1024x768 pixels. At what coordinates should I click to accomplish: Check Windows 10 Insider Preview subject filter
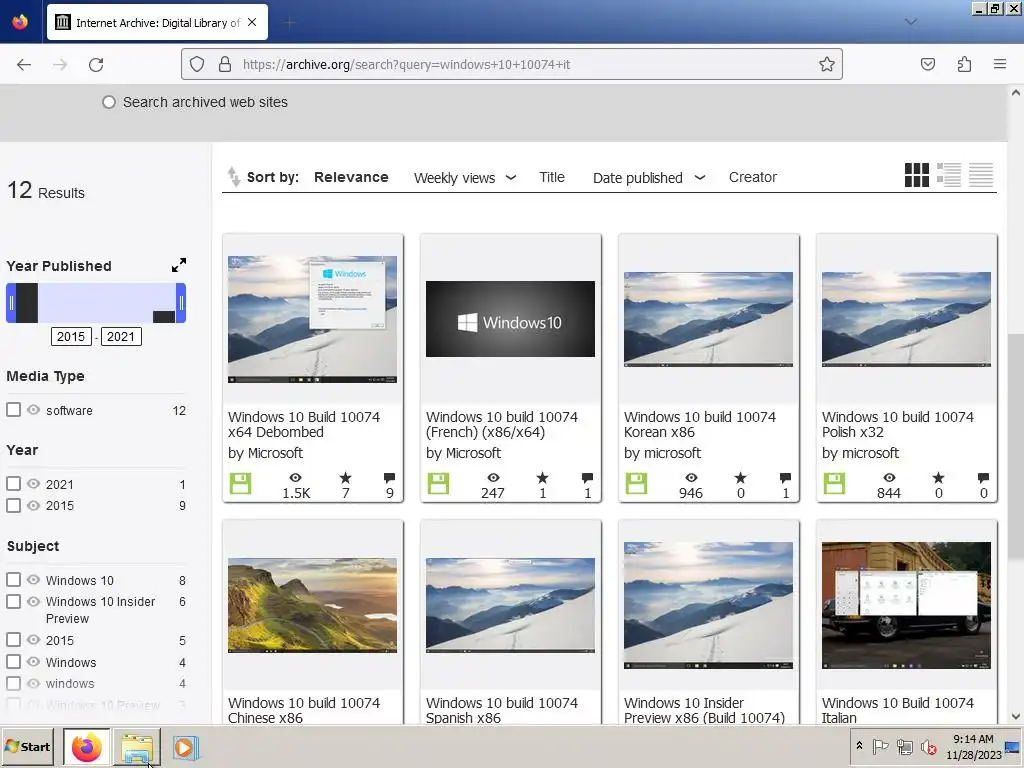tap(13, 601)
